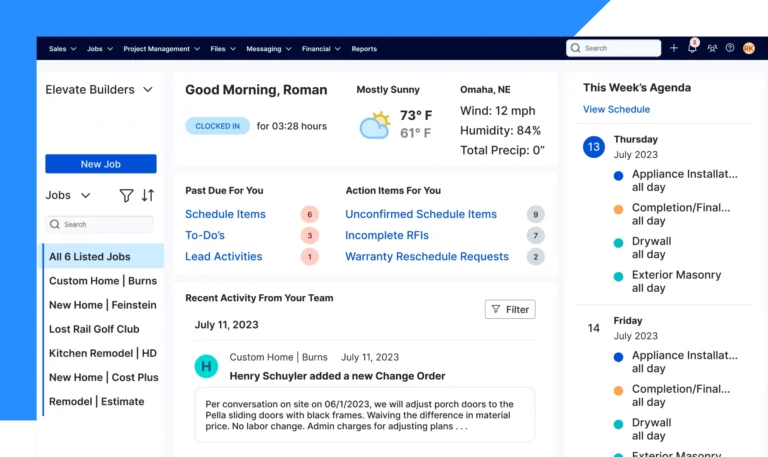The height and width of the screenshot is (457, 768).
Task: Open Unconfirmed Schedule Items link
Action: pyautogui.click(x=421, y=214)
